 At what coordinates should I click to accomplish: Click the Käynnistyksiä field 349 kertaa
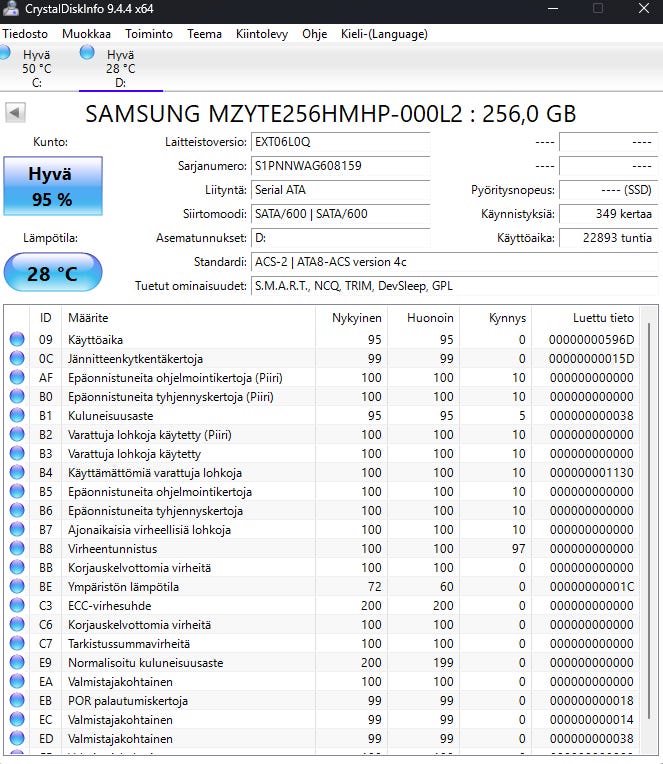coord(608,214)
